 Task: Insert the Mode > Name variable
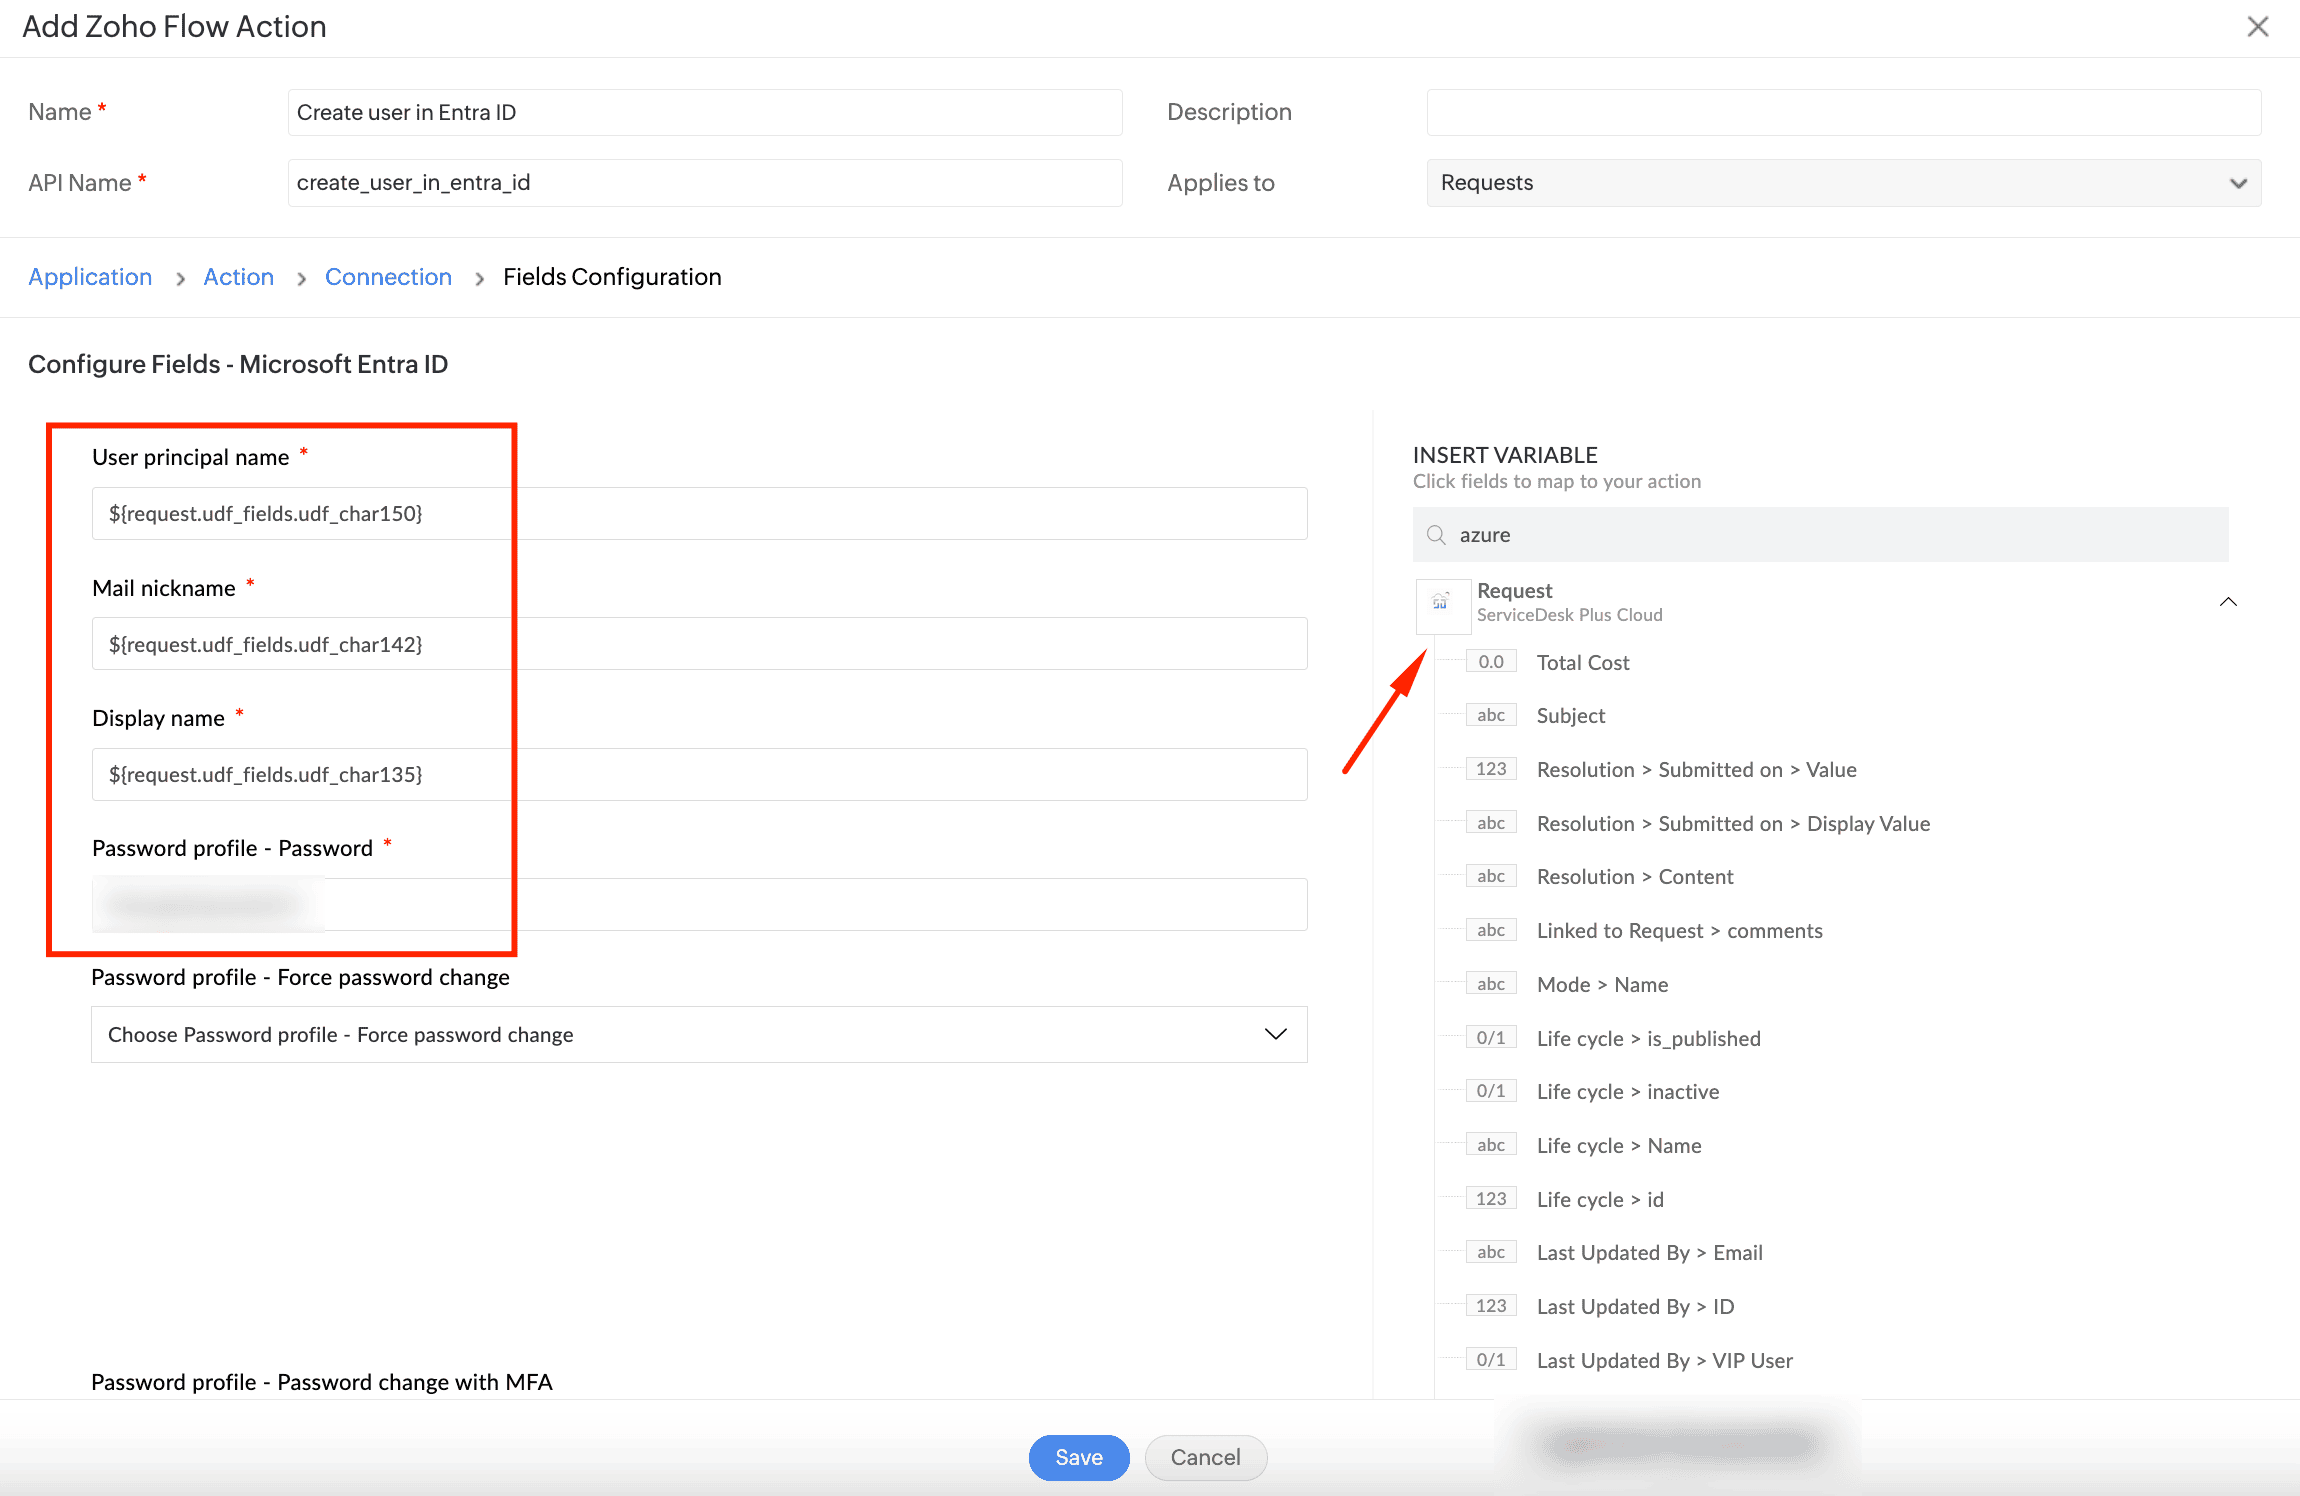pyautogui.click(x=1602, y=985)
